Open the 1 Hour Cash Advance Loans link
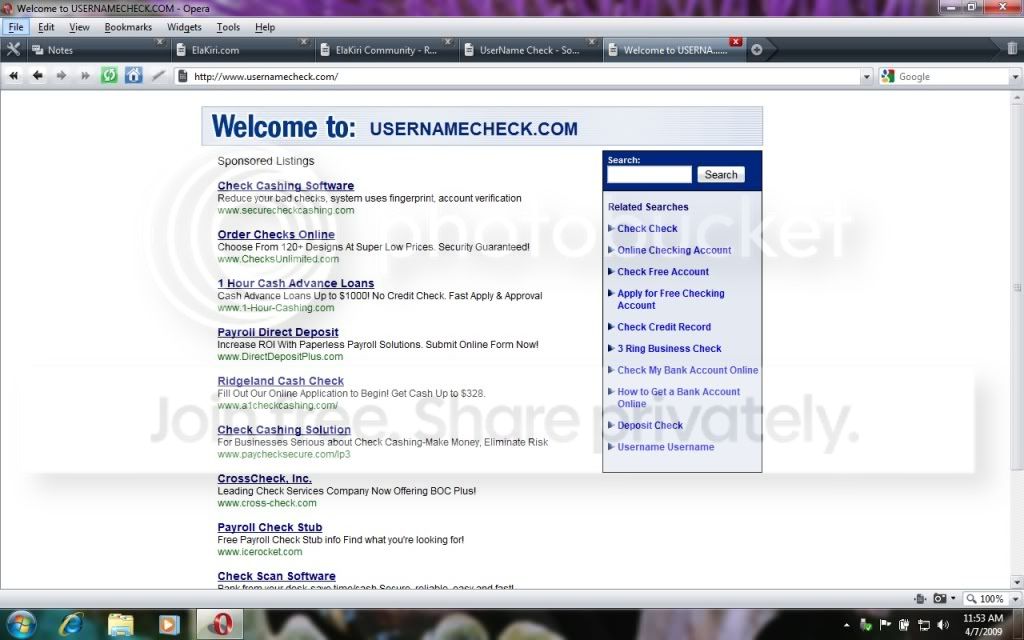This screenshot has height=640, width=1024. [x=295, y=283]
